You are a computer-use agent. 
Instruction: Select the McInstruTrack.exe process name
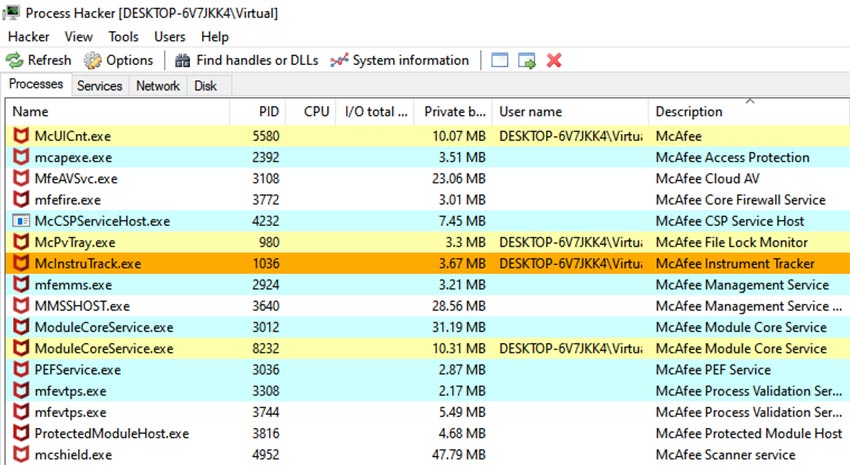click(x=88, y=264)
